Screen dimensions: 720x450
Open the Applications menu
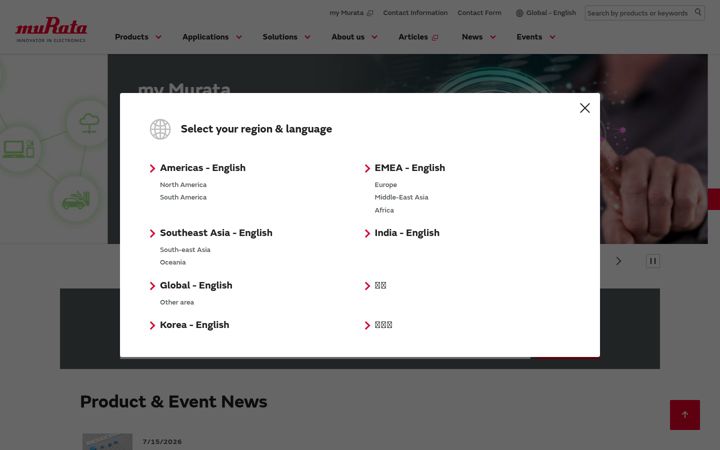click(x=205, y=37)
